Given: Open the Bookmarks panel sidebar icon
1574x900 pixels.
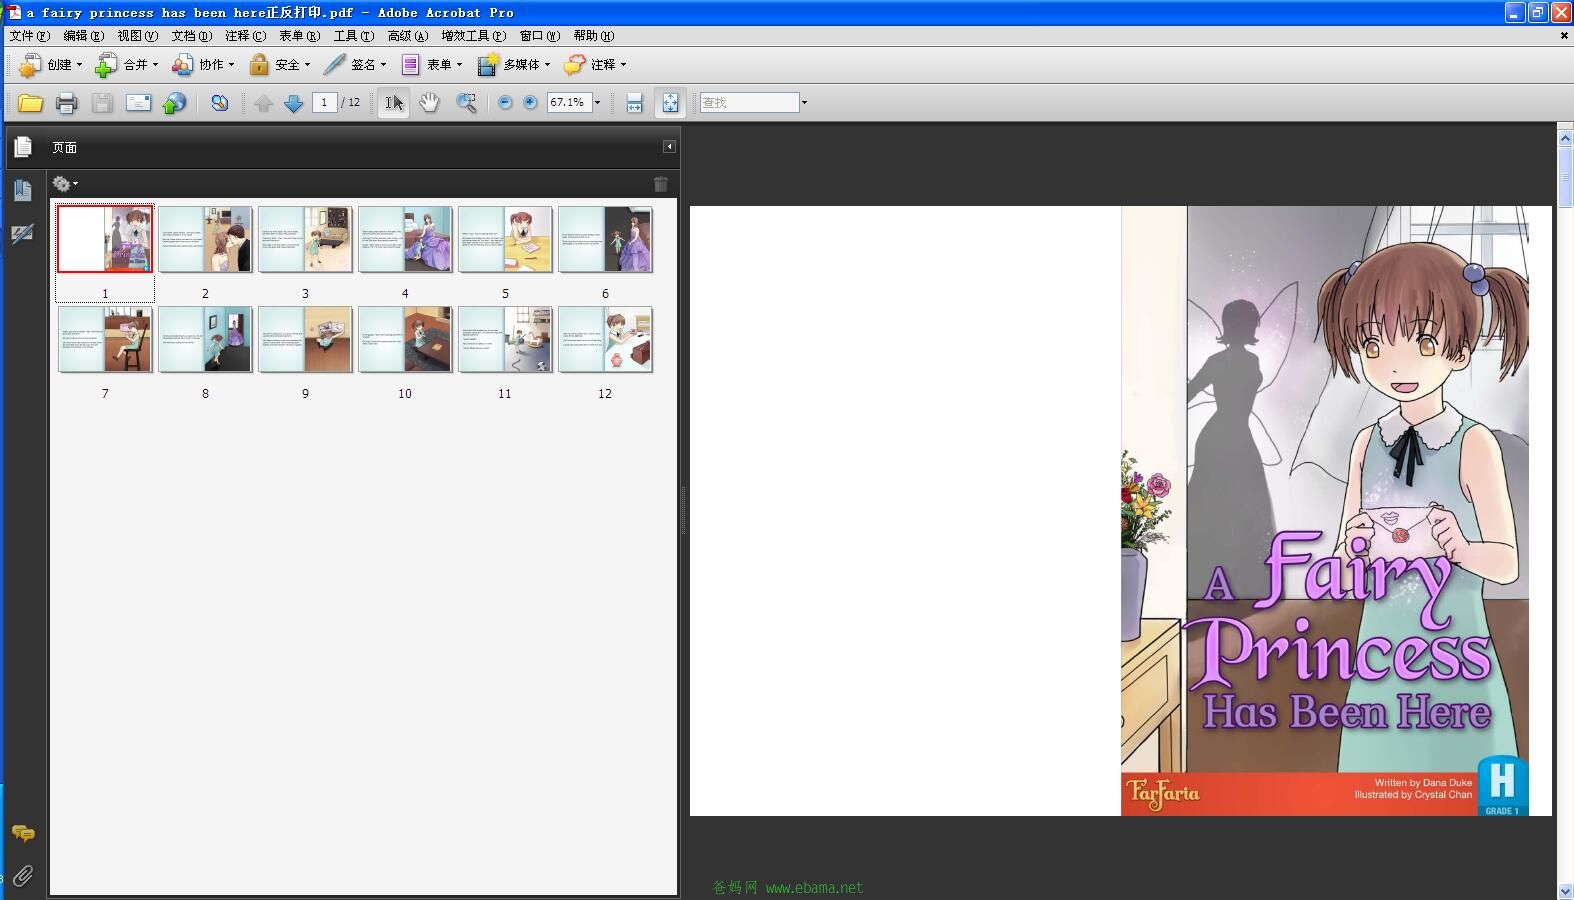Looking at the screenshot, I should pyautogui.click(x=22, y=190).
